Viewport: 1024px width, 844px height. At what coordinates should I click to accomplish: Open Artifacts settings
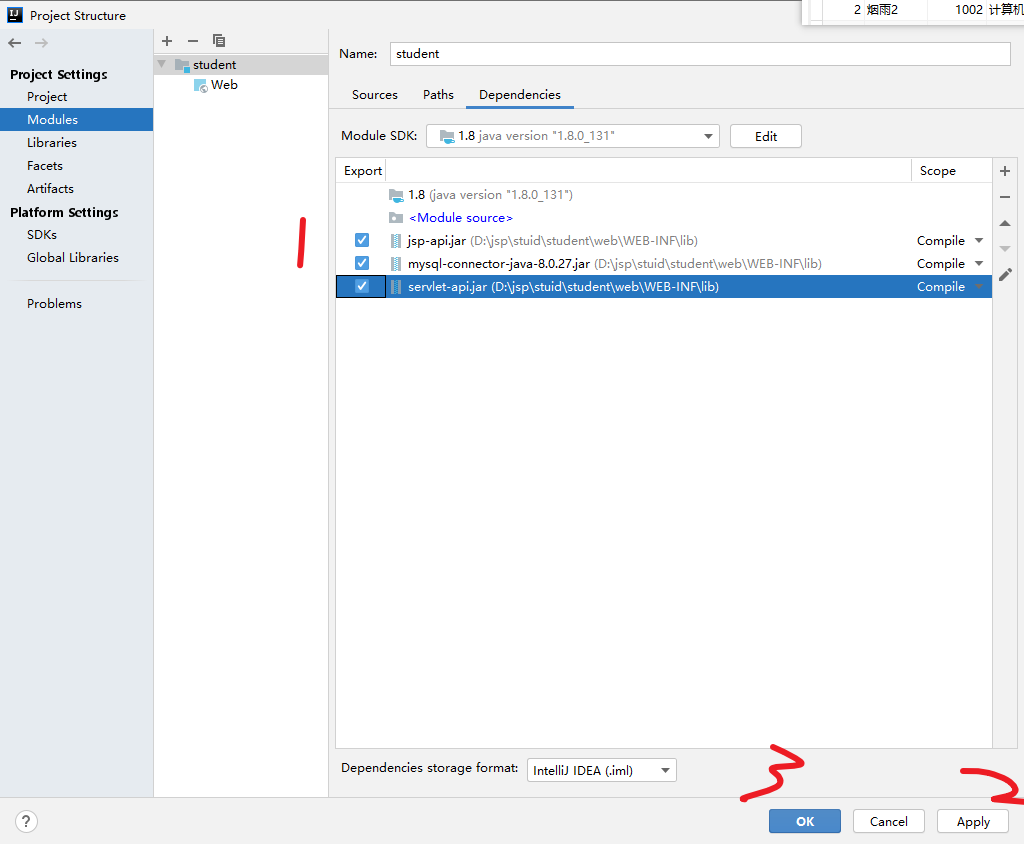click(50, 189)
